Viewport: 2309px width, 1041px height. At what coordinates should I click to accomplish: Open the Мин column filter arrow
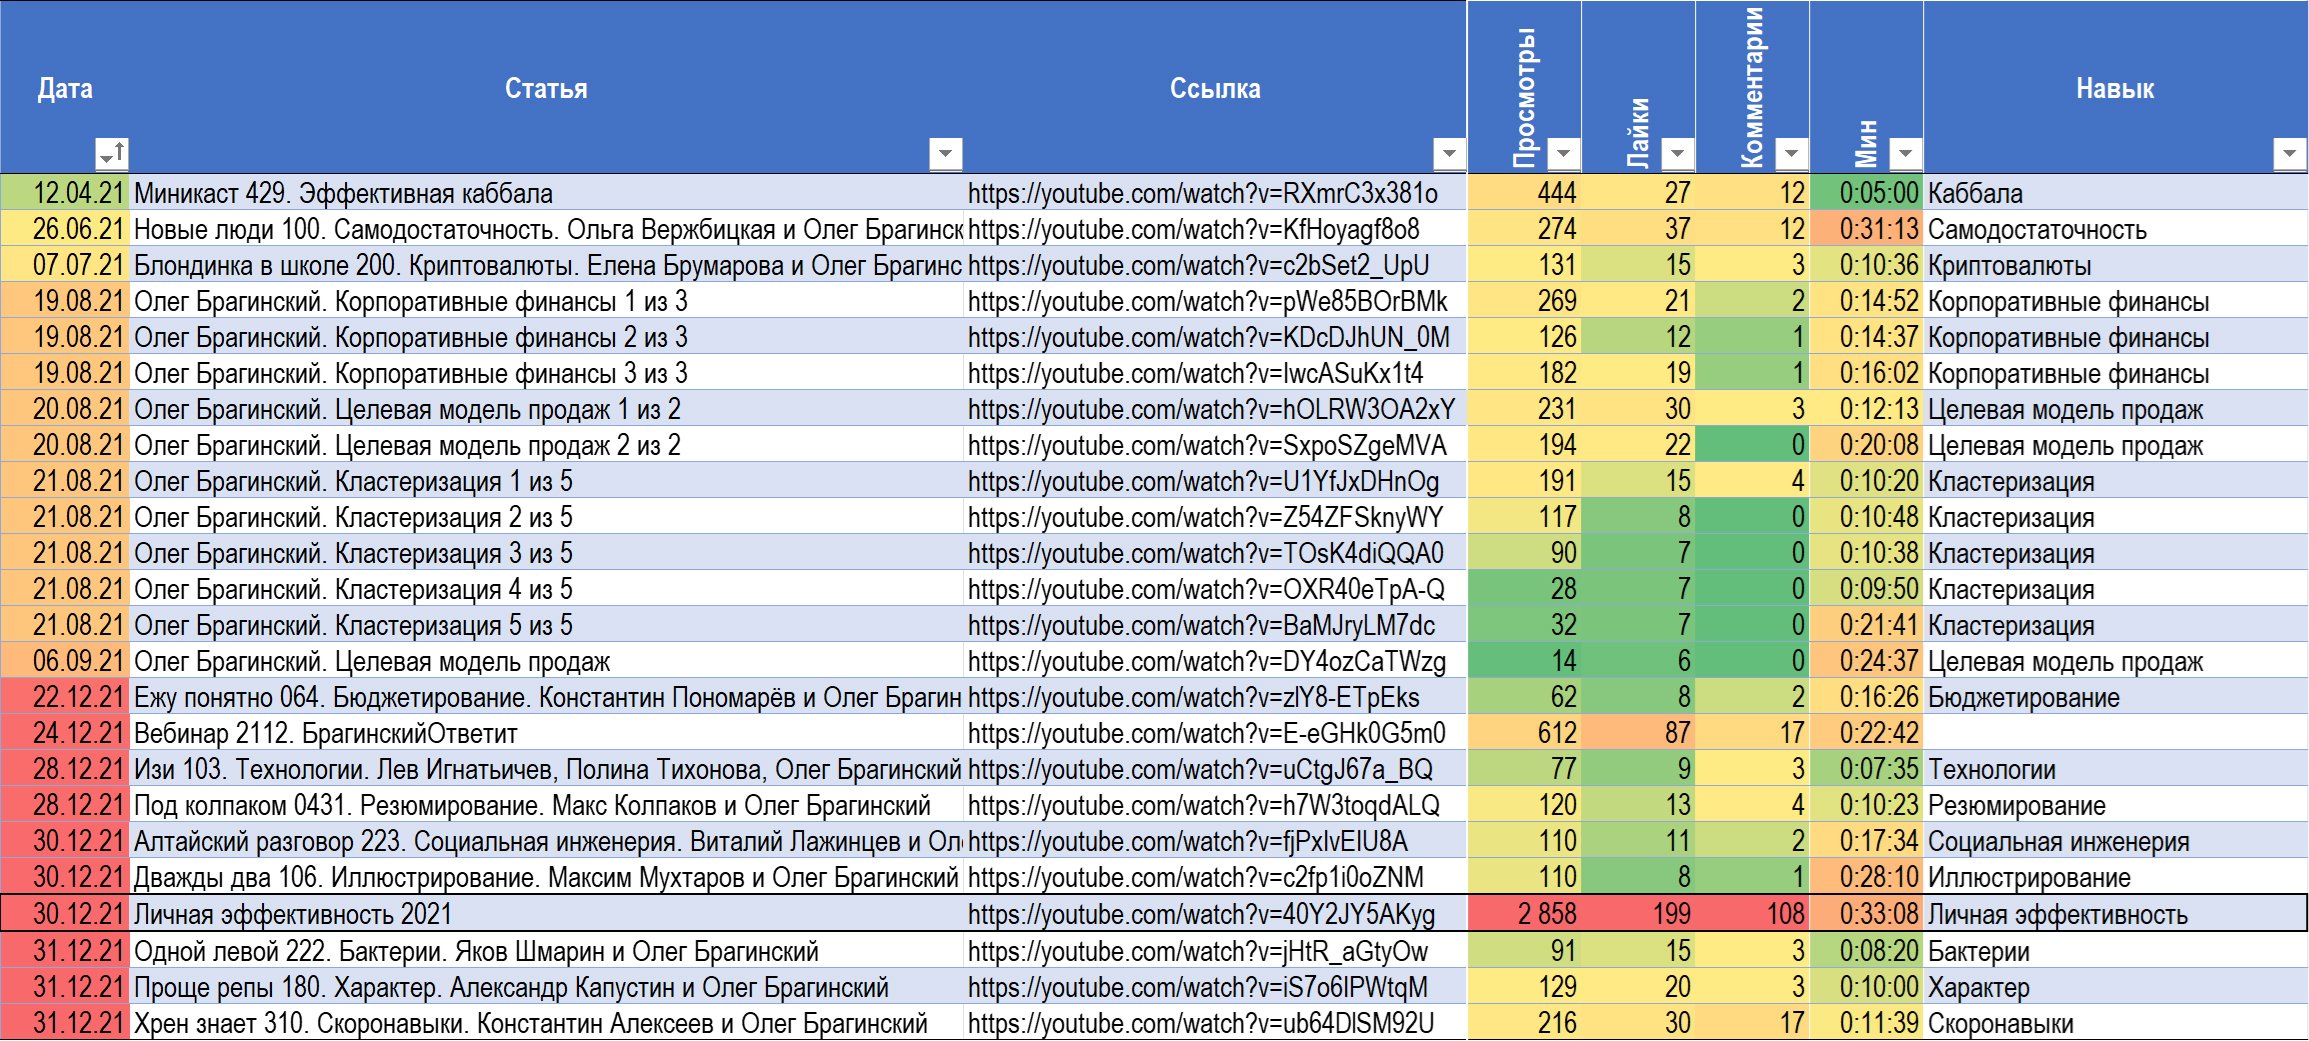[1905, 154]
